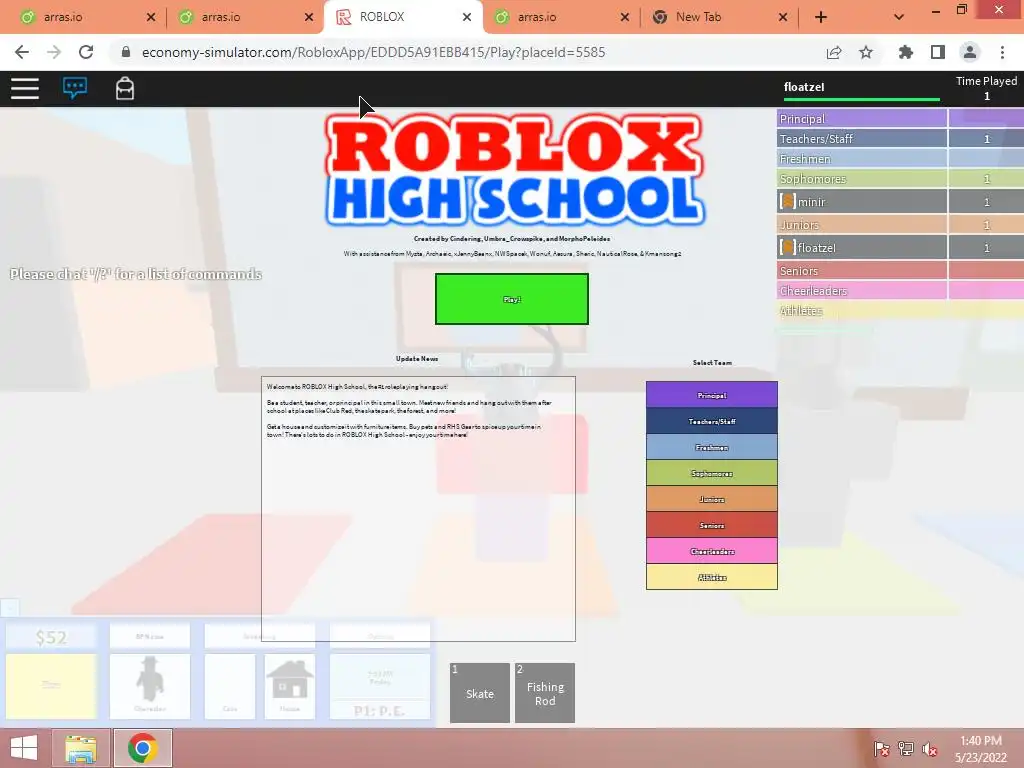Click the address bar lock icon
Viewport: 1024px width, 768px height.
(x=126, y=52)
